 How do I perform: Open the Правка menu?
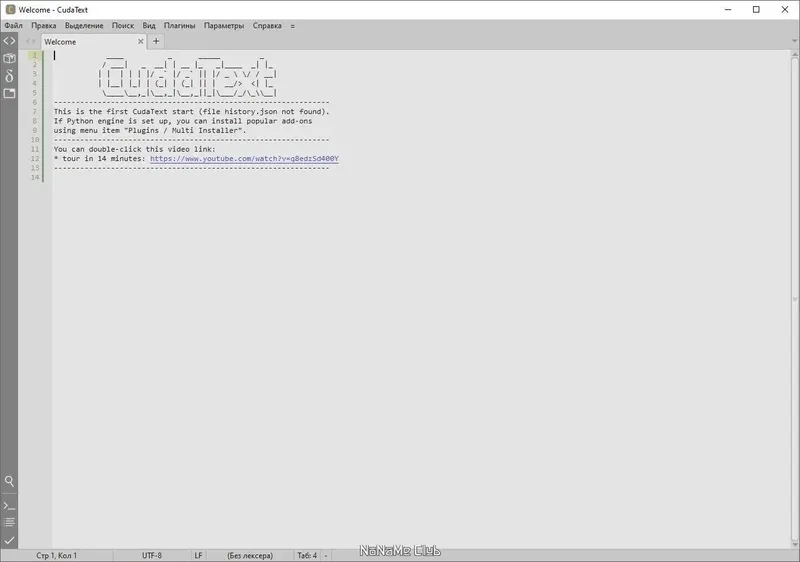coord(43,25)
